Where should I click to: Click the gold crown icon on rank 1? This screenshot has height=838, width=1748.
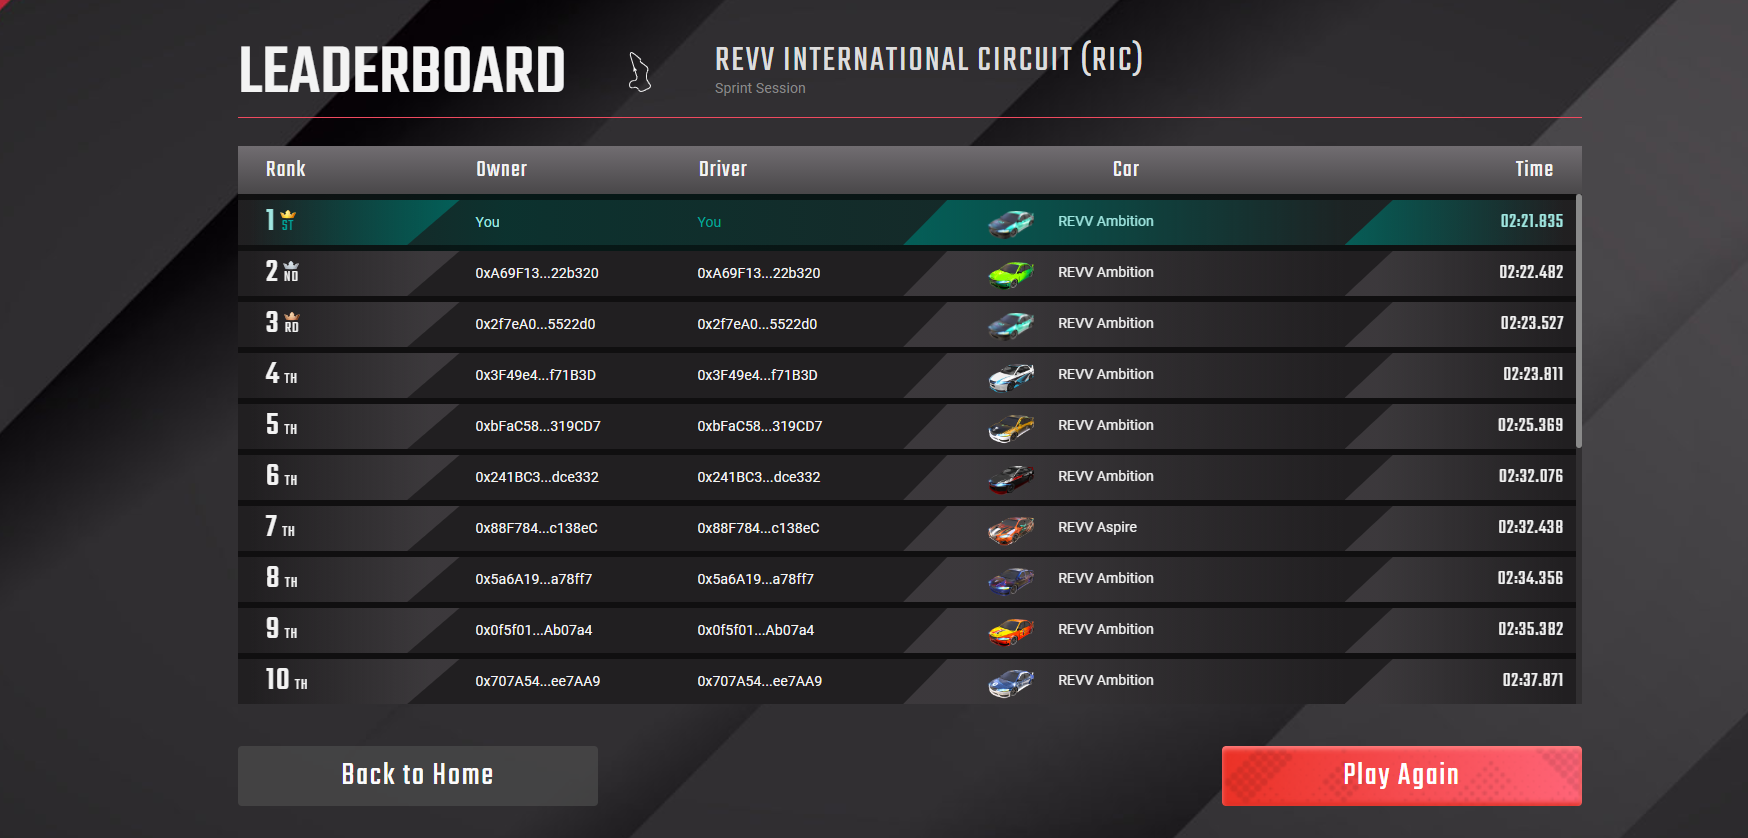coord(288,215)
